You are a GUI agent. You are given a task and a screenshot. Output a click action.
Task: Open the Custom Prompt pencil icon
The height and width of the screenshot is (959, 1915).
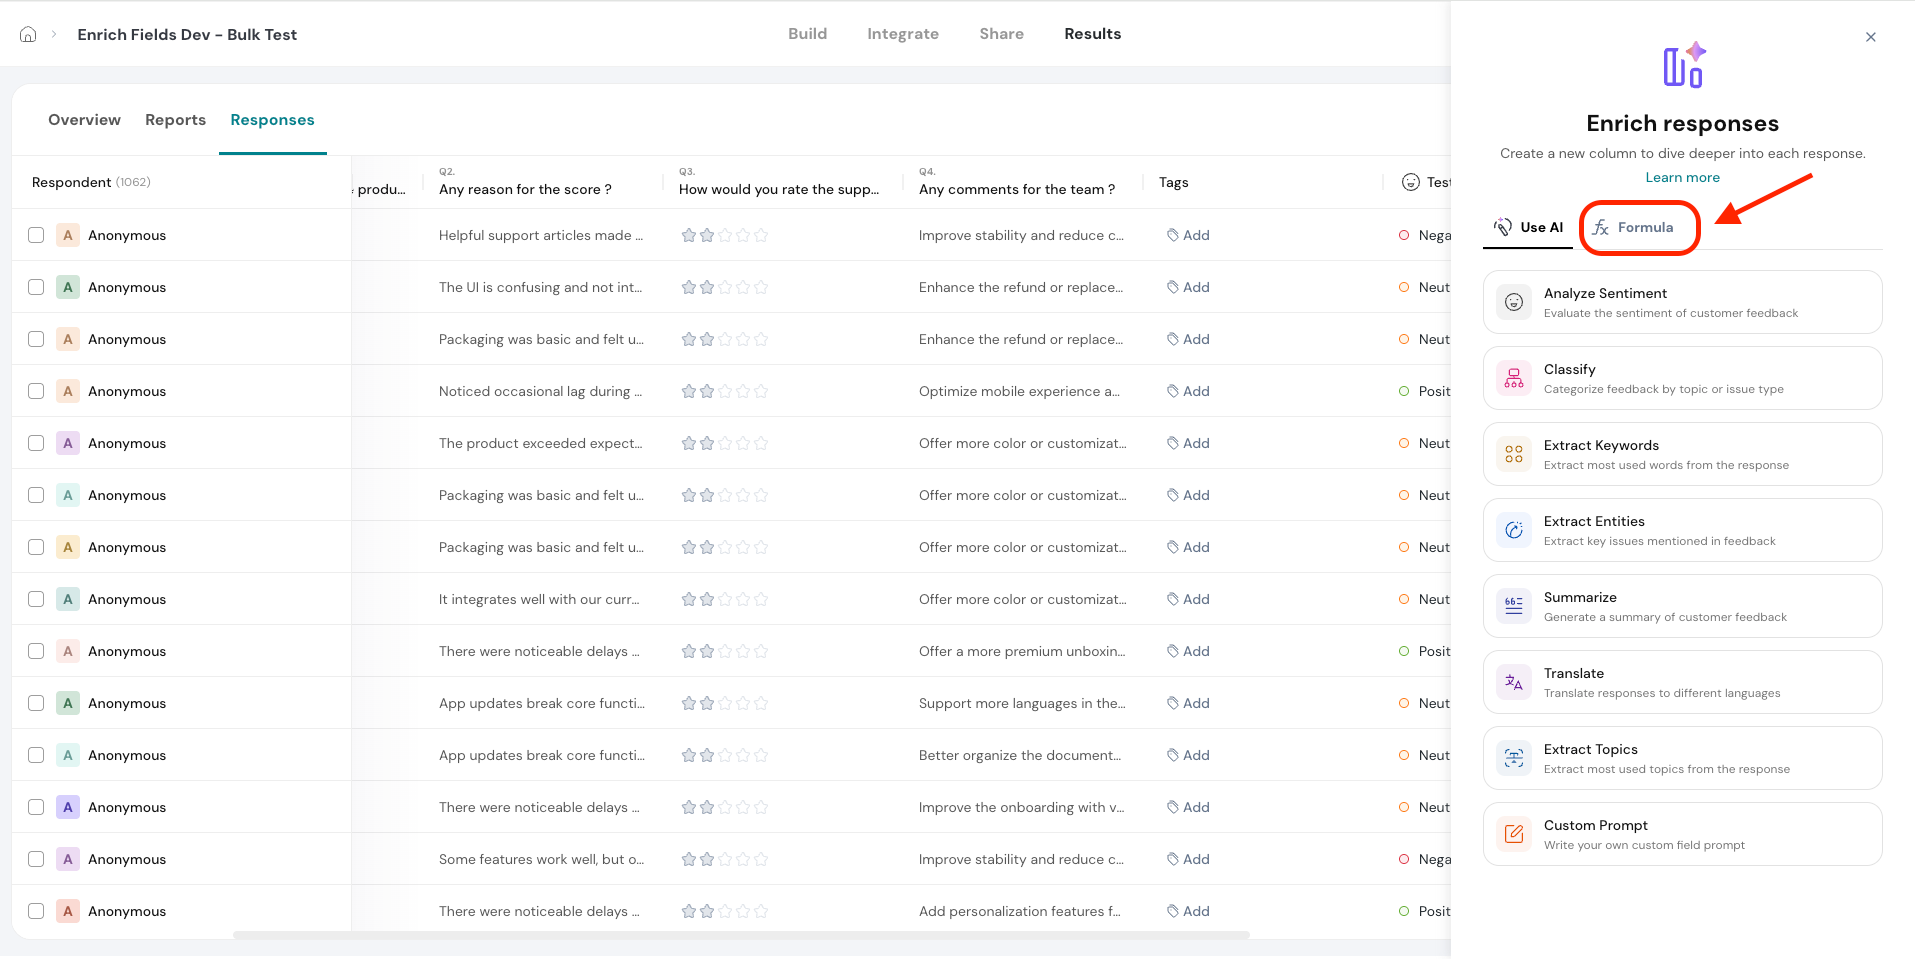point(1514,834)
